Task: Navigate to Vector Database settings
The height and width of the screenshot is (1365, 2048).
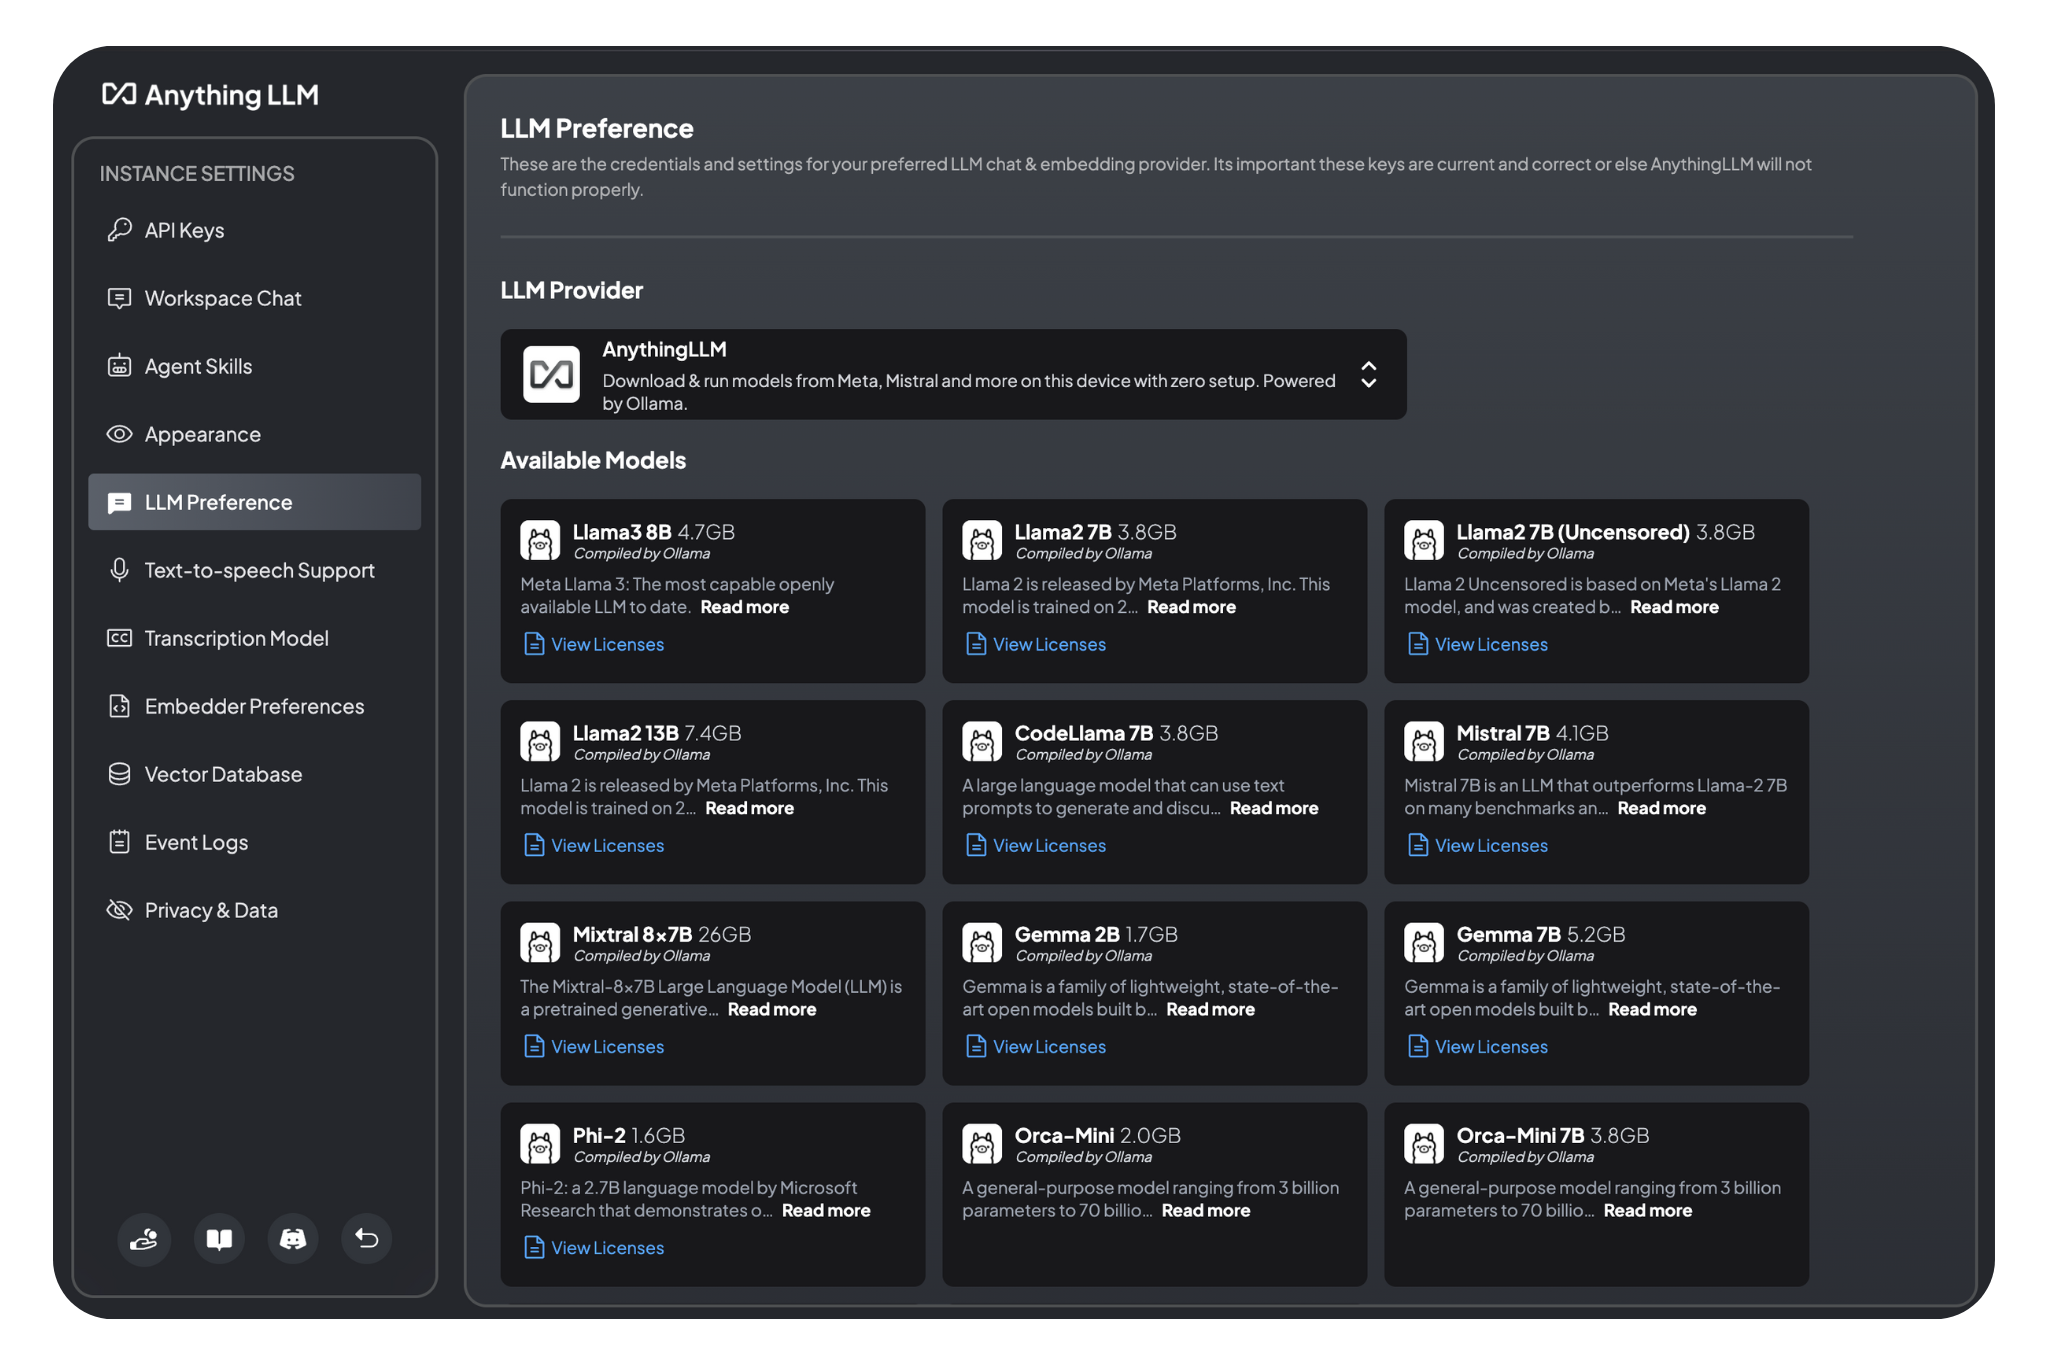Action: click(x=255, y=774)
